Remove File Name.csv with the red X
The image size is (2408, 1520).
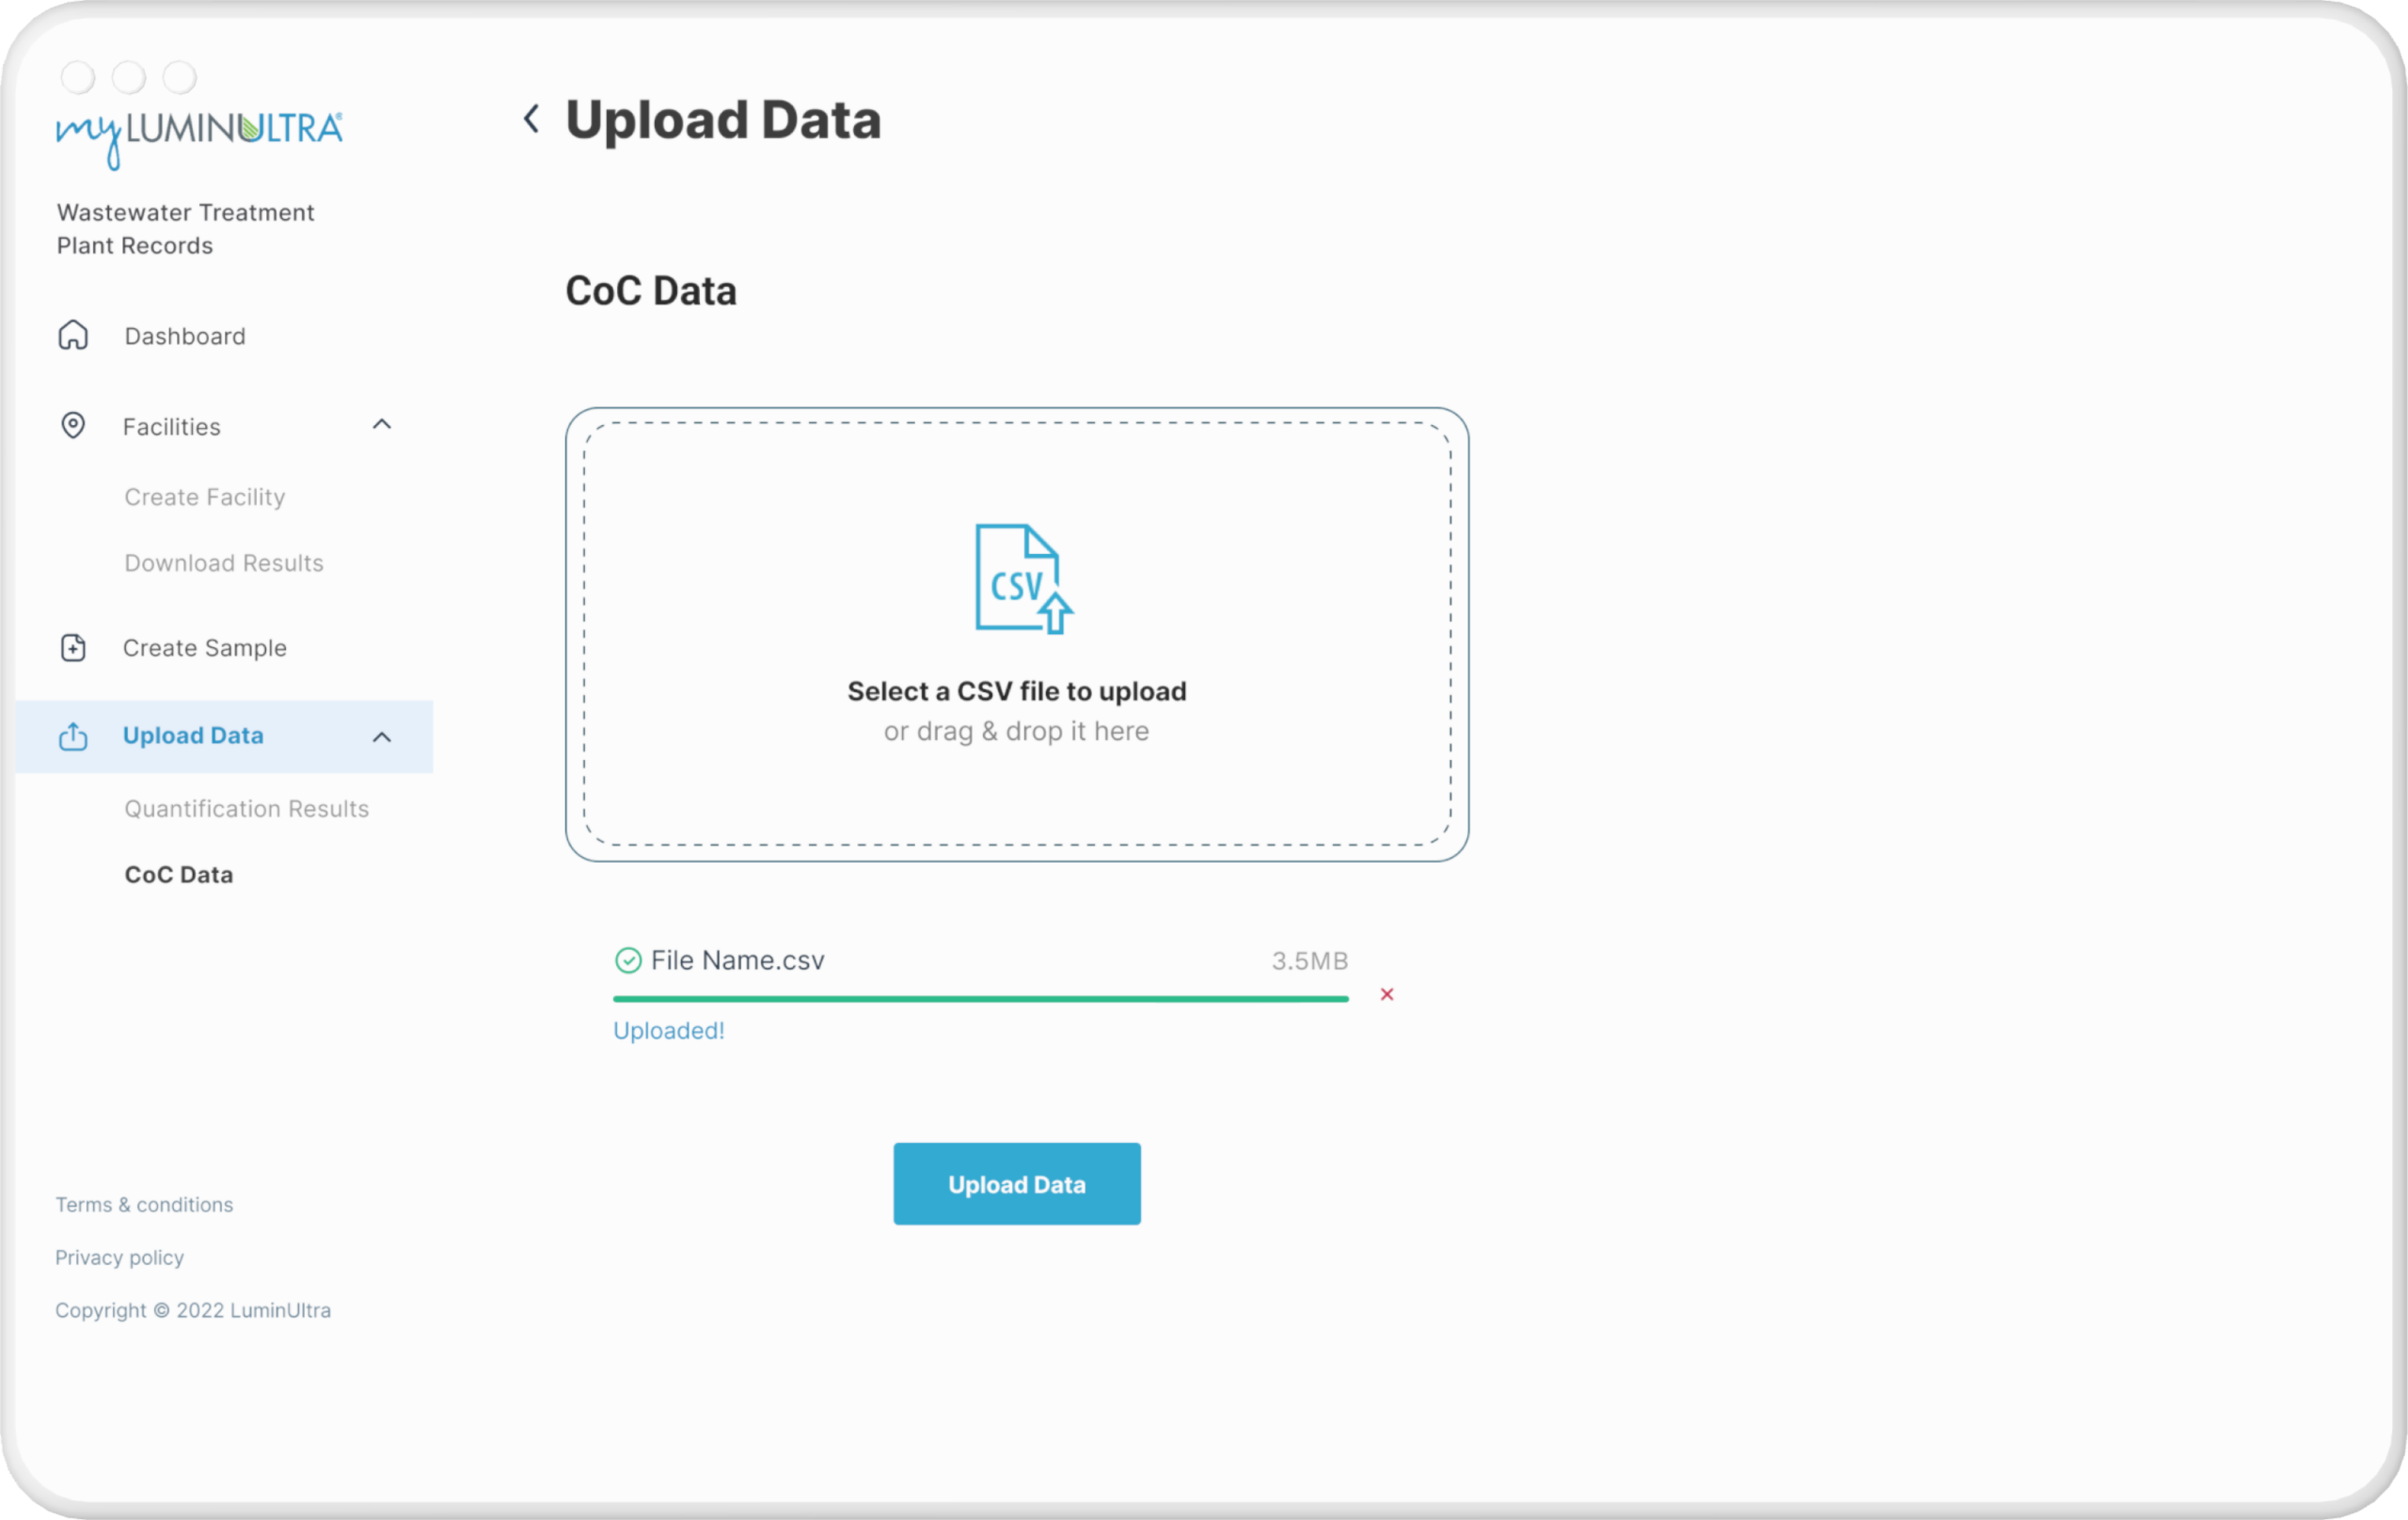1387,995
